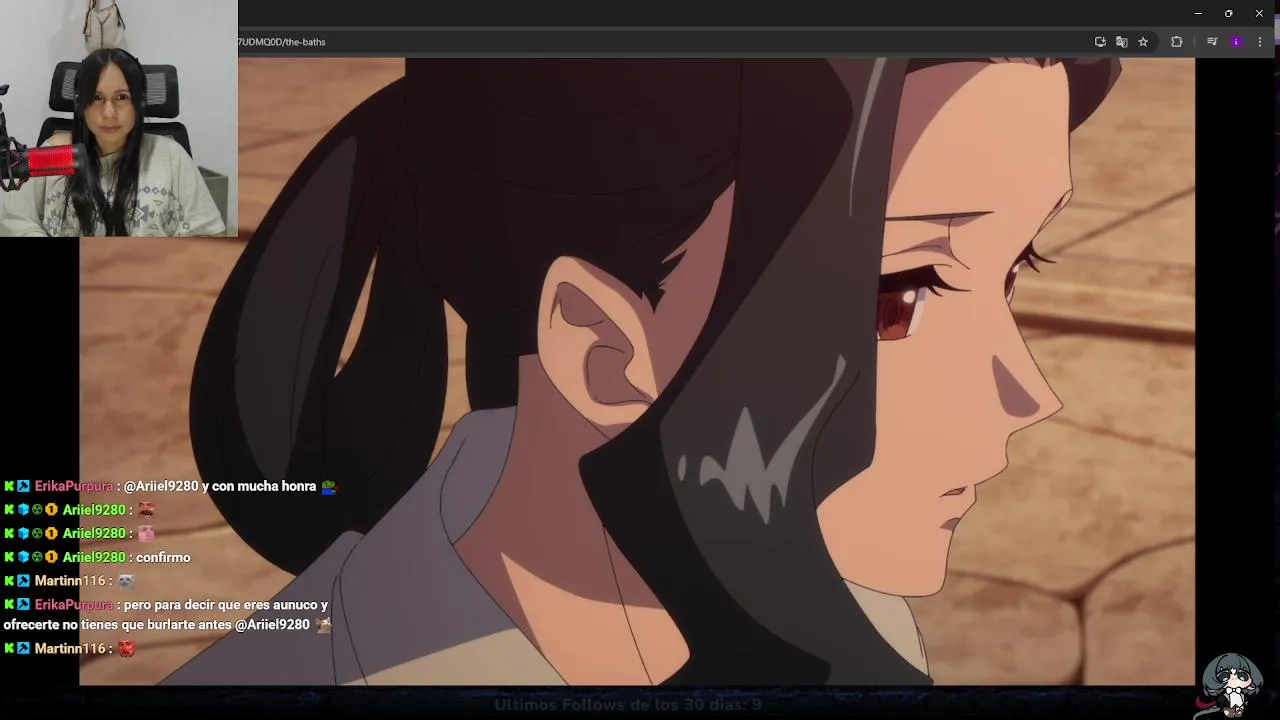Restore down the browser window
This screenshot has height=720, width=1280.
[1228, 13]
